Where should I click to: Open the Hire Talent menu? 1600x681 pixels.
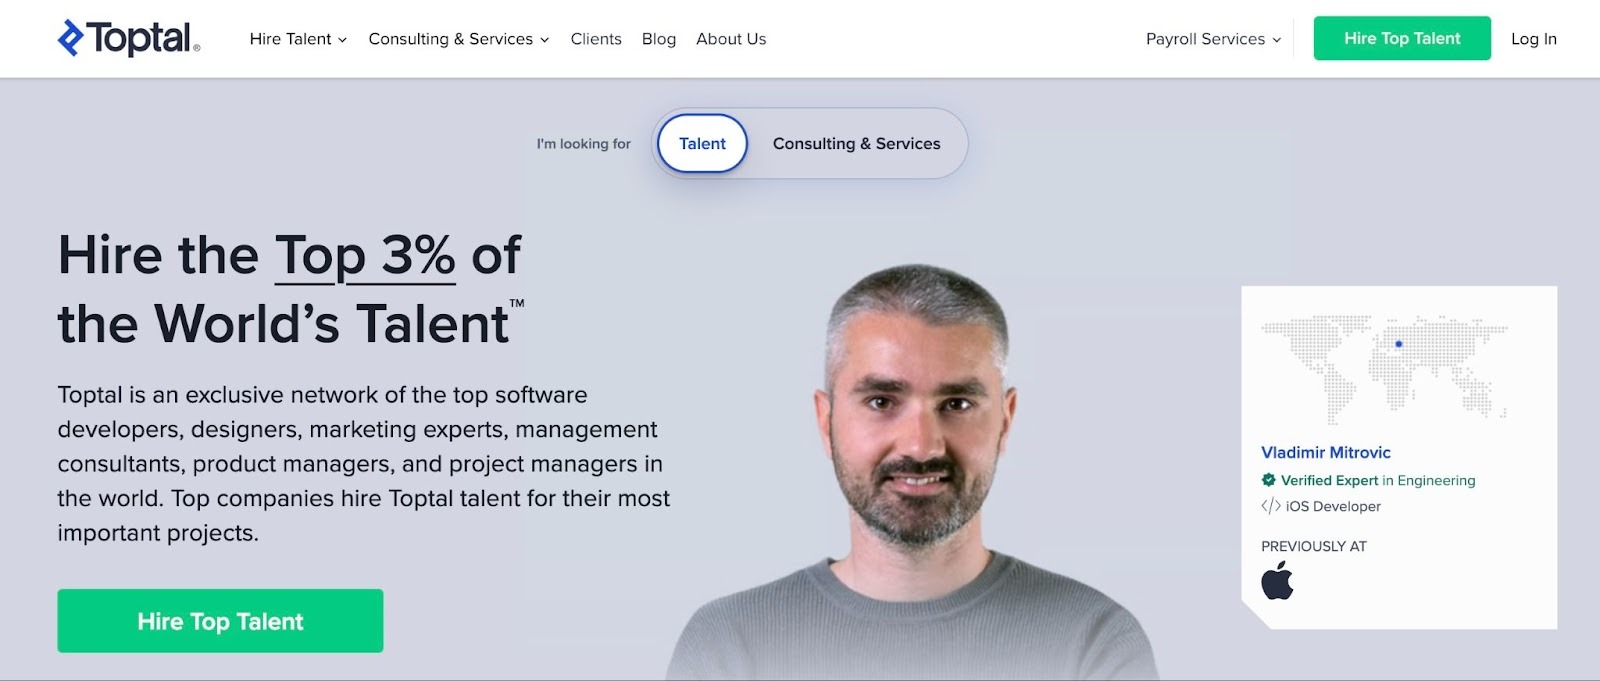coord(298,39)
